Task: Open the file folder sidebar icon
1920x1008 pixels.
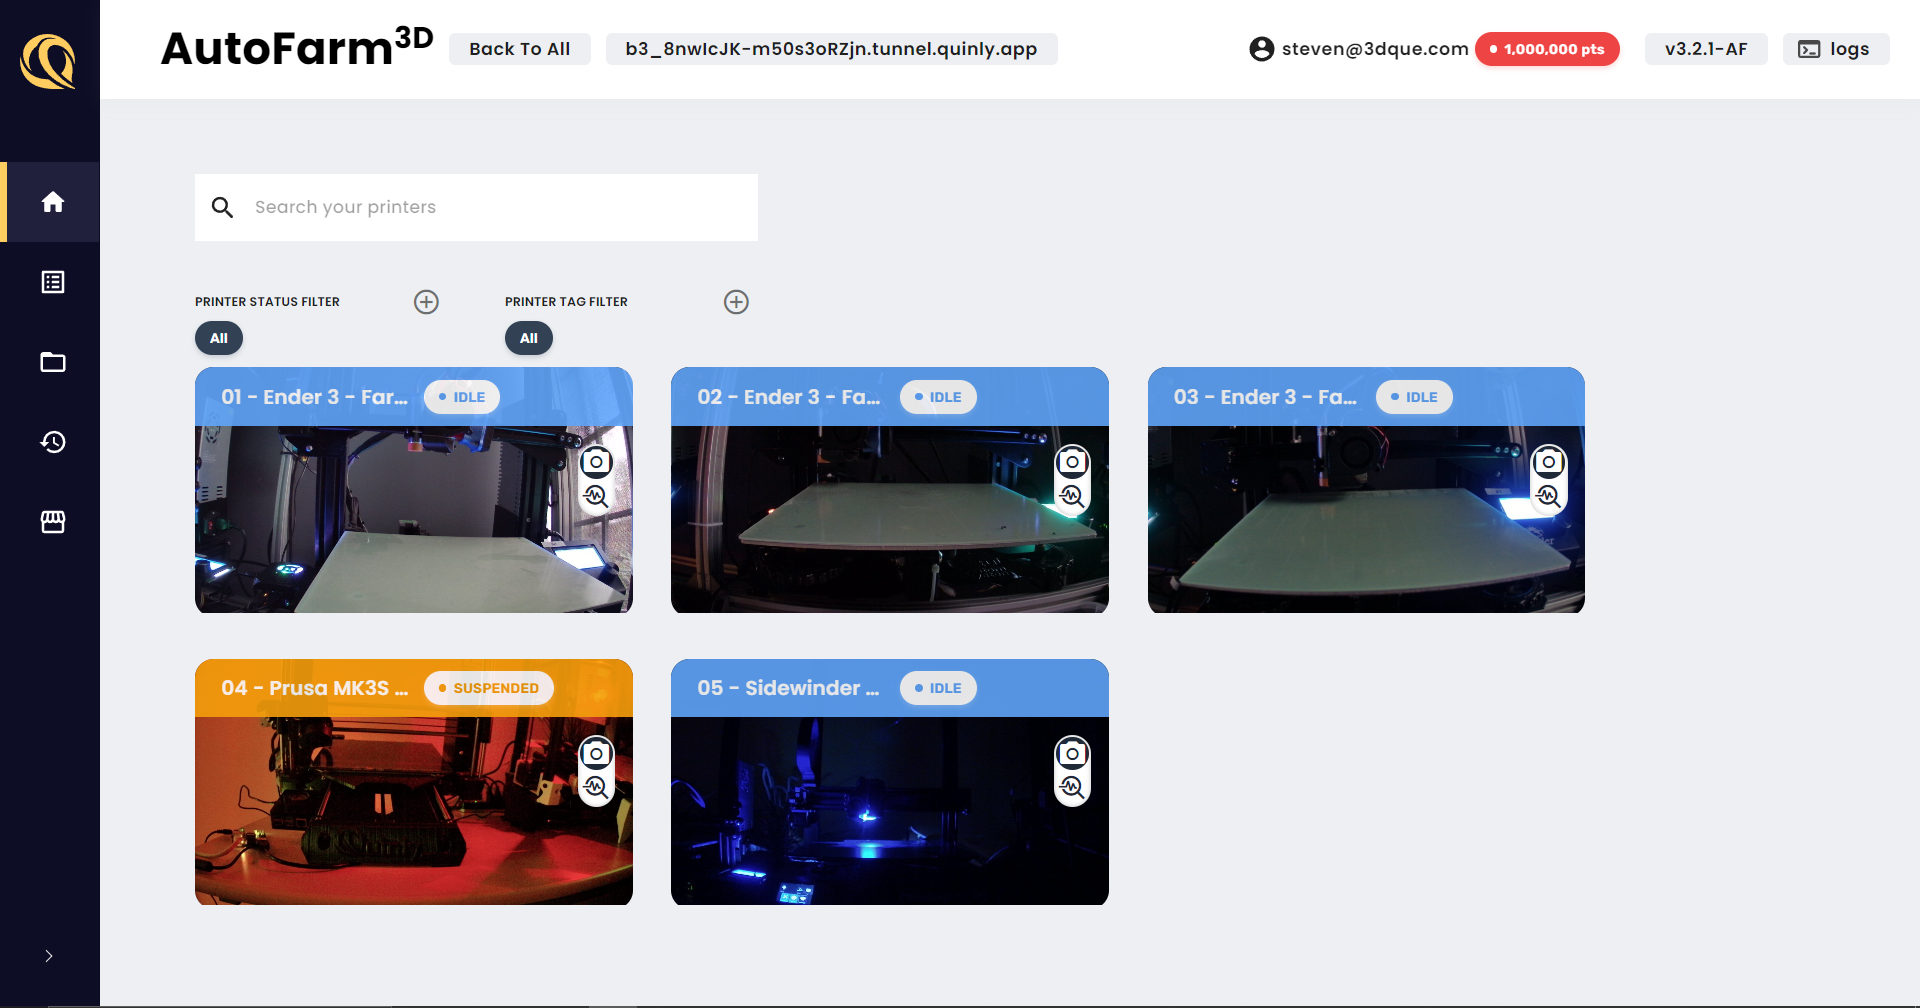Action: (53, 362)
